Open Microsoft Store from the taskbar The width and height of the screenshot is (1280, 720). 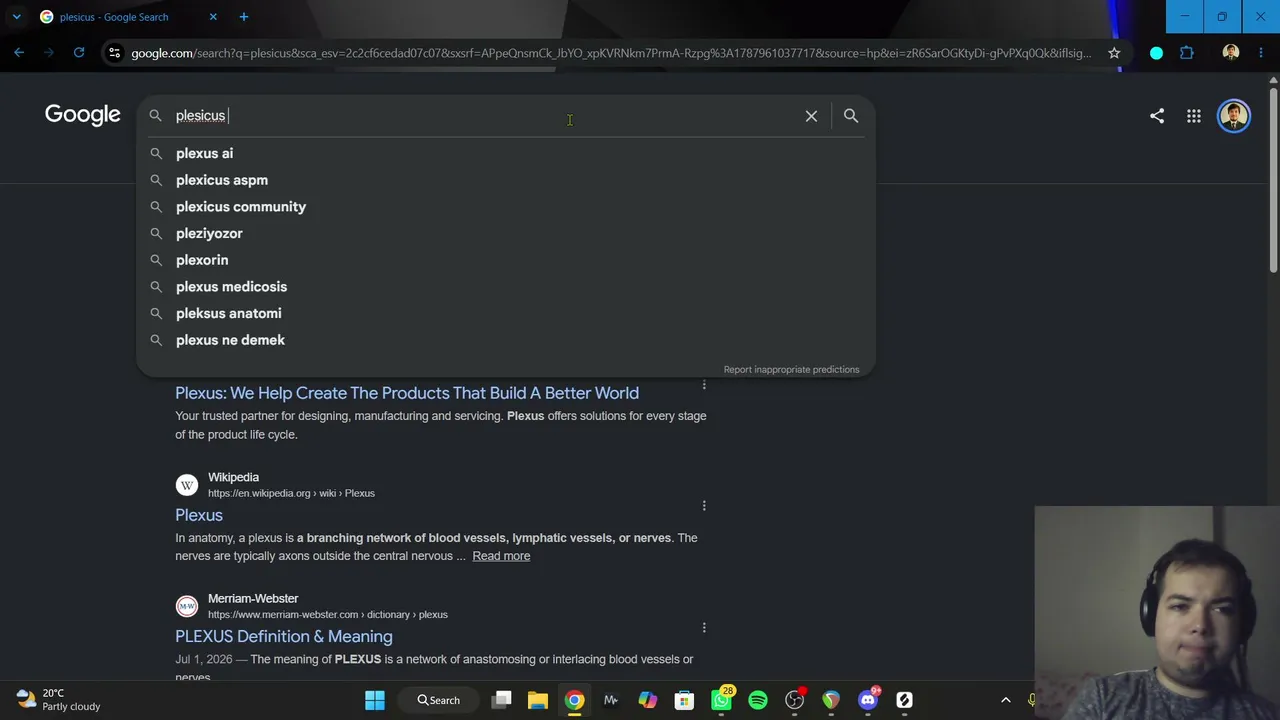(684, 700)
